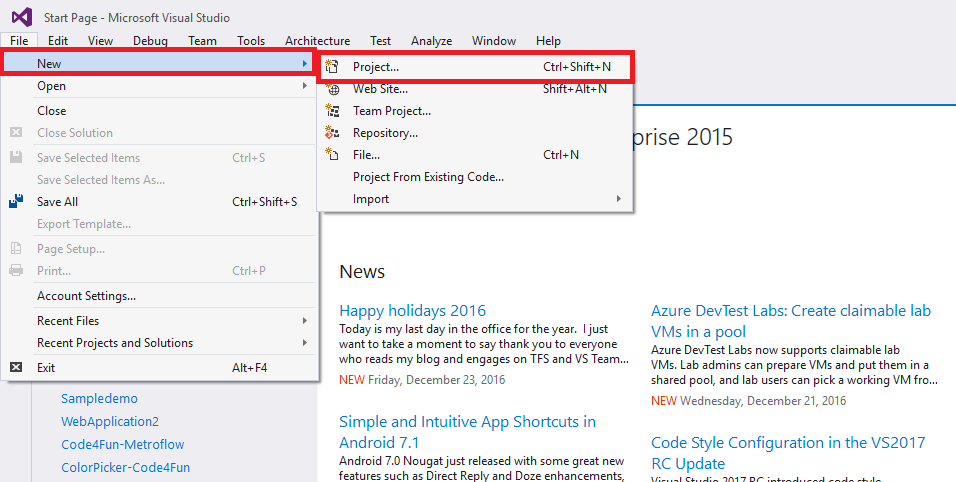Open the File menu
Viewport: 956px width, 482px height.
pyautogui.click(x=19, y=41)
